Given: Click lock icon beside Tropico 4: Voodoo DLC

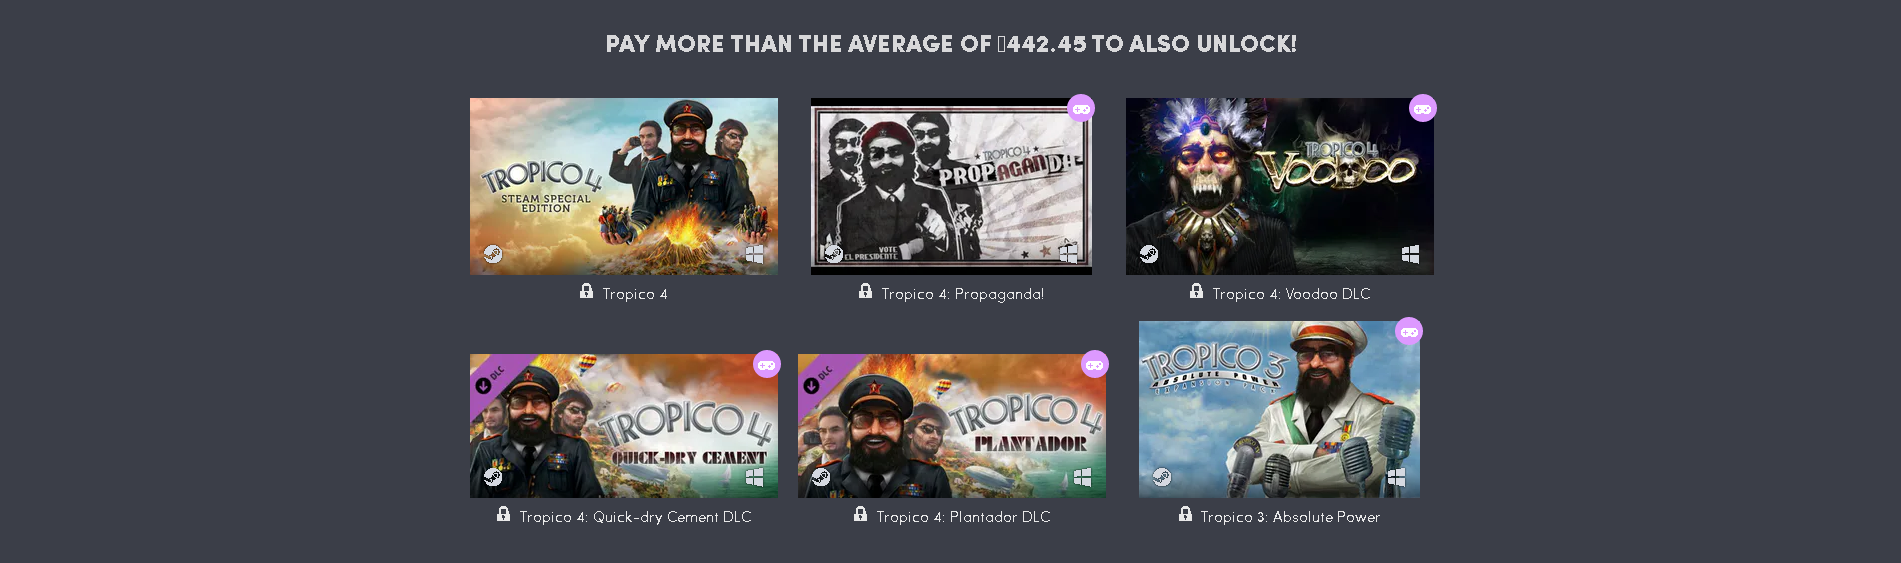Looking at the screenshot, I should [1196, 291].
